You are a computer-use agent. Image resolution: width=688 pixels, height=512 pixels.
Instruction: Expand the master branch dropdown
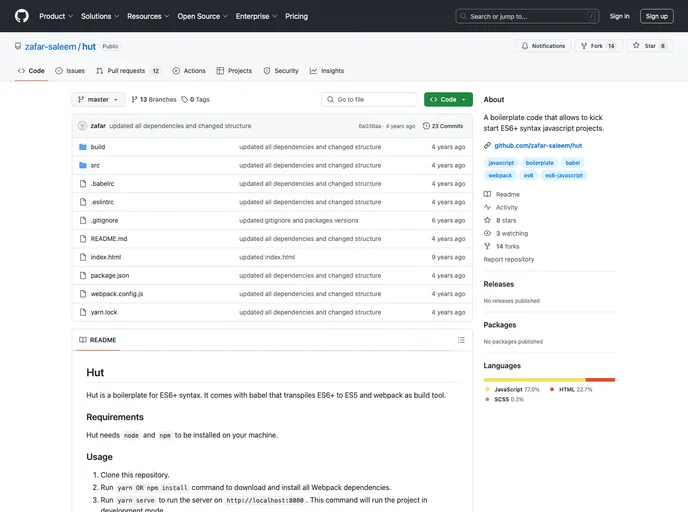point(98,100)
